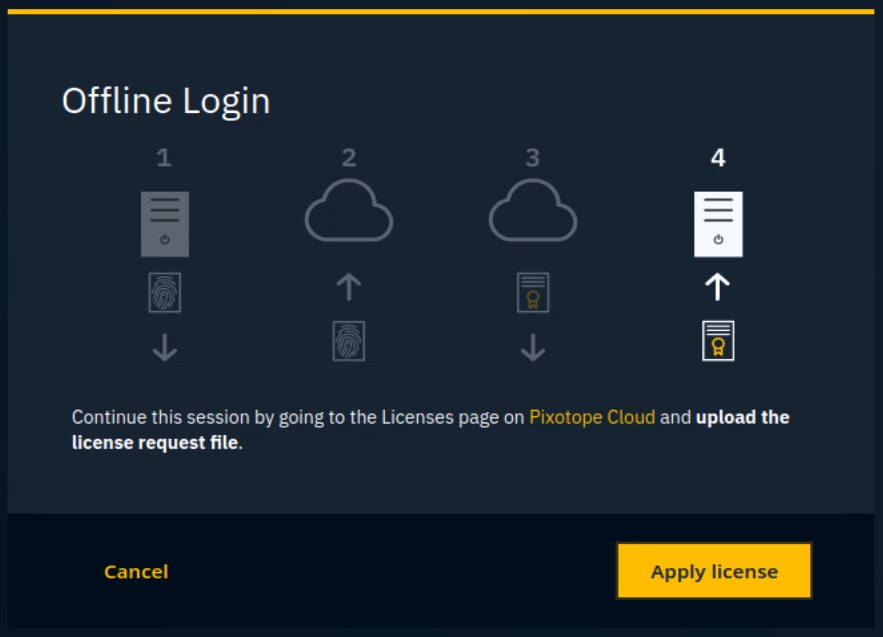Click the step 1 server machine icon
The image size is (883, 637).
pos(165,224)
